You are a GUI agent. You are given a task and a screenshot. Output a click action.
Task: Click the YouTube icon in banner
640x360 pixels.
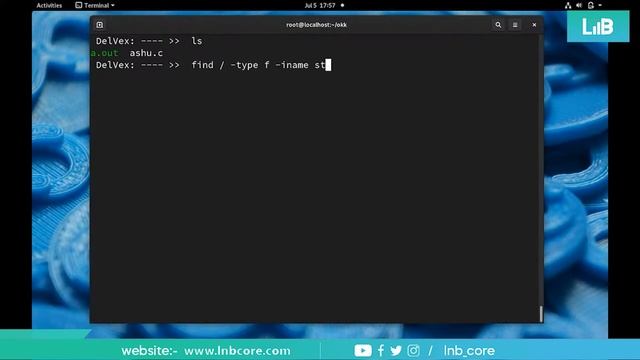(363, 351)
